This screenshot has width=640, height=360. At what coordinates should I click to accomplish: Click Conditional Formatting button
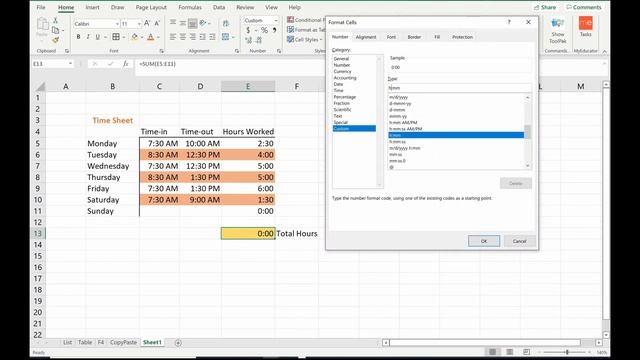point(305,20)
